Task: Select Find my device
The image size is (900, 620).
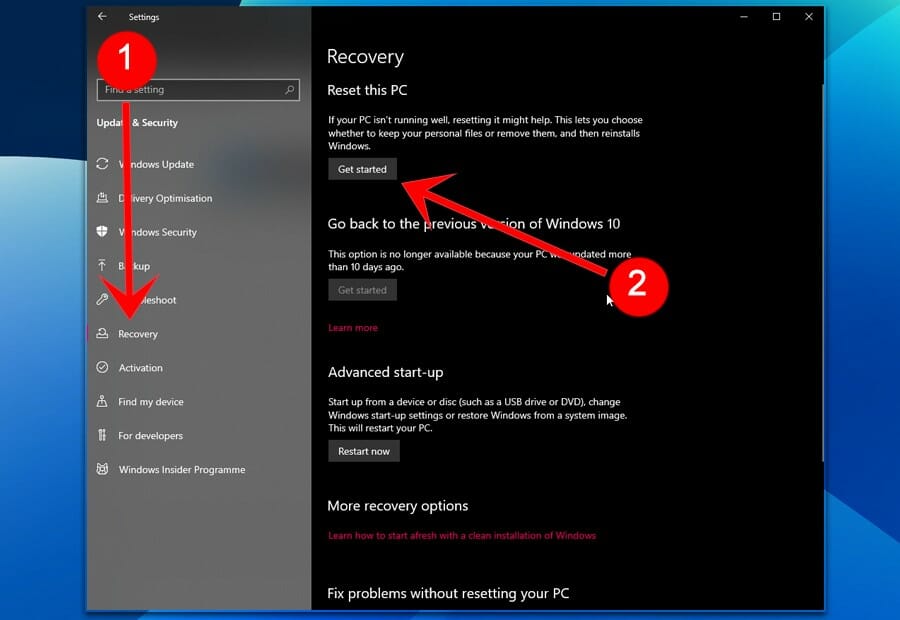Action: [x=199, y=401]
